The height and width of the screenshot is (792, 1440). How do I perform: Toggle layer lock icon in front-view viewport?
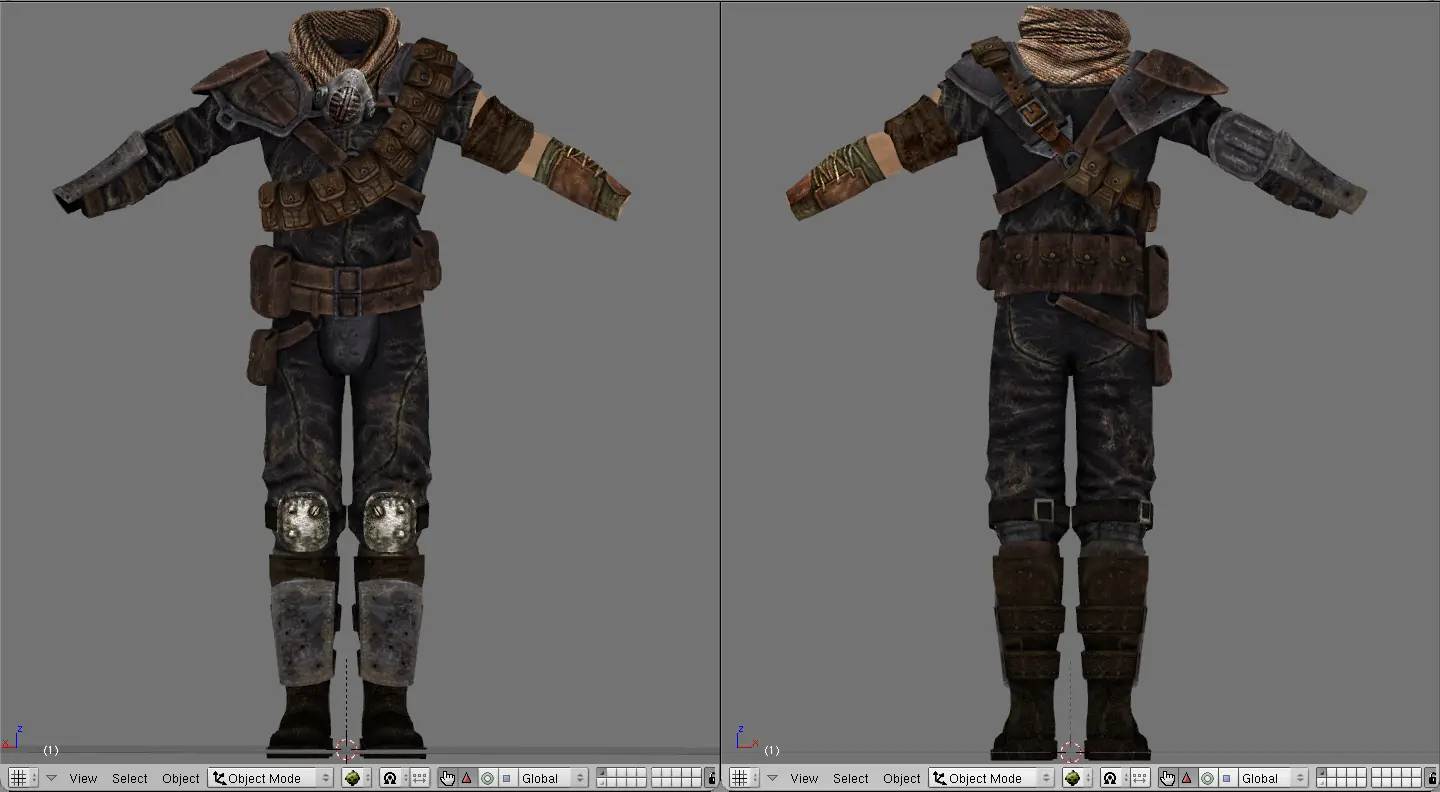point(711,778)
